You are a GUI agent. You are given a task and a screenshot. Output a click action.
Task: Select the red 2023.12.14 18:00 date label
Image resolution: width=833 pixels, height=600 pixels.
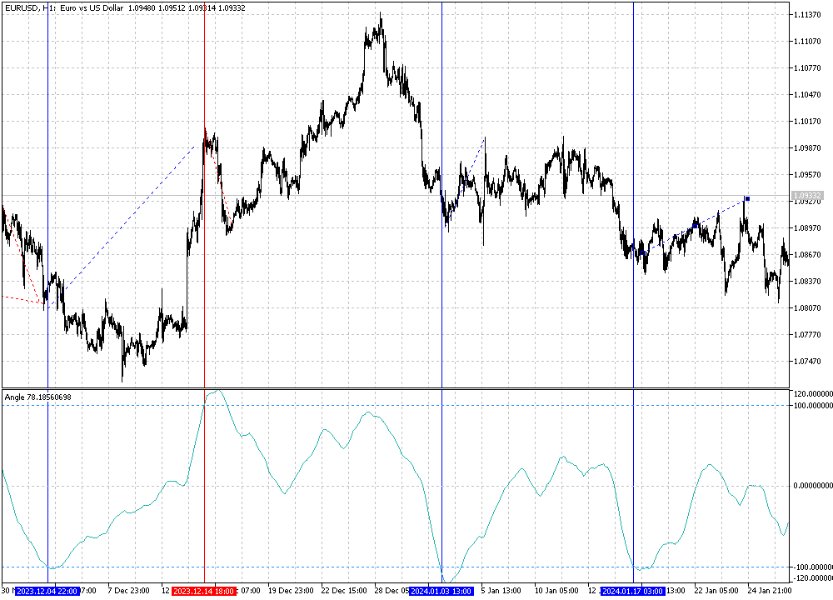(x=204, y=591)
